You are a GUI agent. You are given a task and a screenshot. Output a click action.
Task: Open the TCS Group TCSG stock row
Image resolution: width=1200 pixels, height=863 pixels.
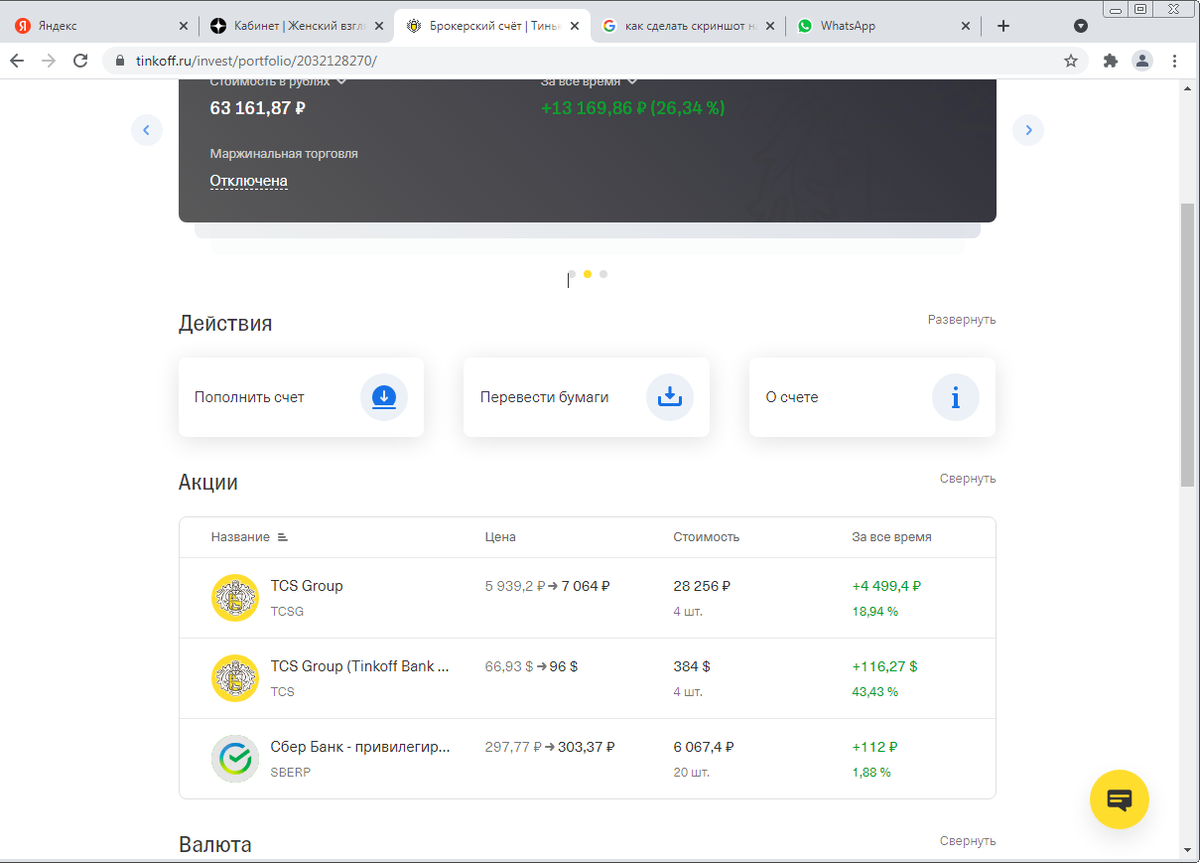pyautogui.click(x=587, y=598)
